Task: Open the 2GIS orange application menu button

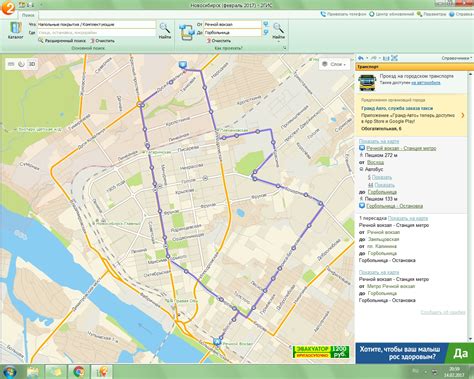Action: tap(7, 7)
